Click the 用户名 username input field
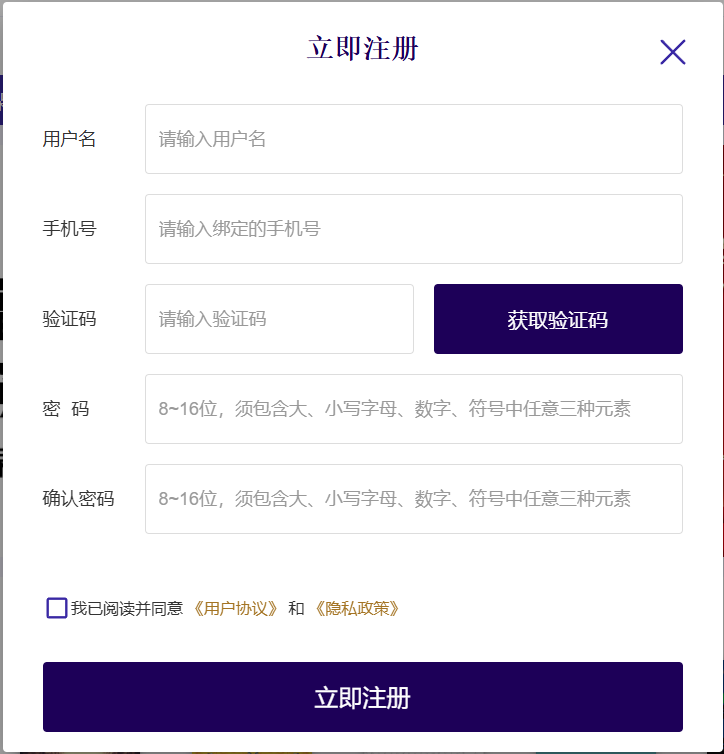Image resolution: width=724 pixels, height=754 pixels. (x=413, y=139)
